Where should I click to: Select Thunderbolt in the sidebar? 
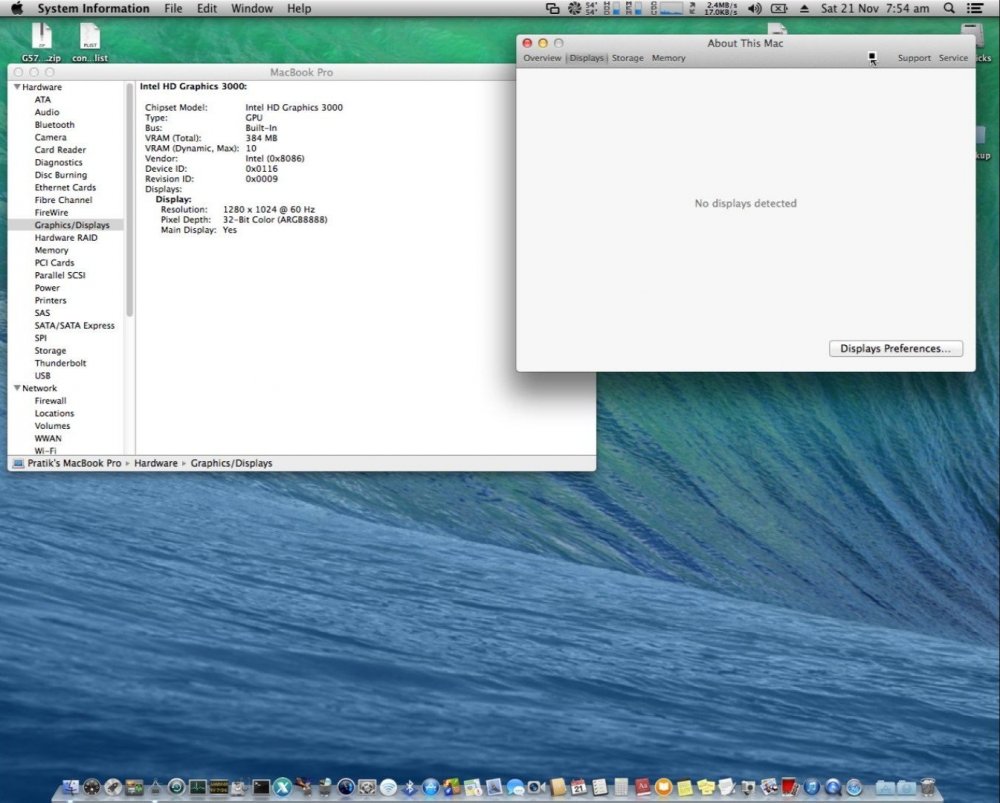click(x=60, y=363)
